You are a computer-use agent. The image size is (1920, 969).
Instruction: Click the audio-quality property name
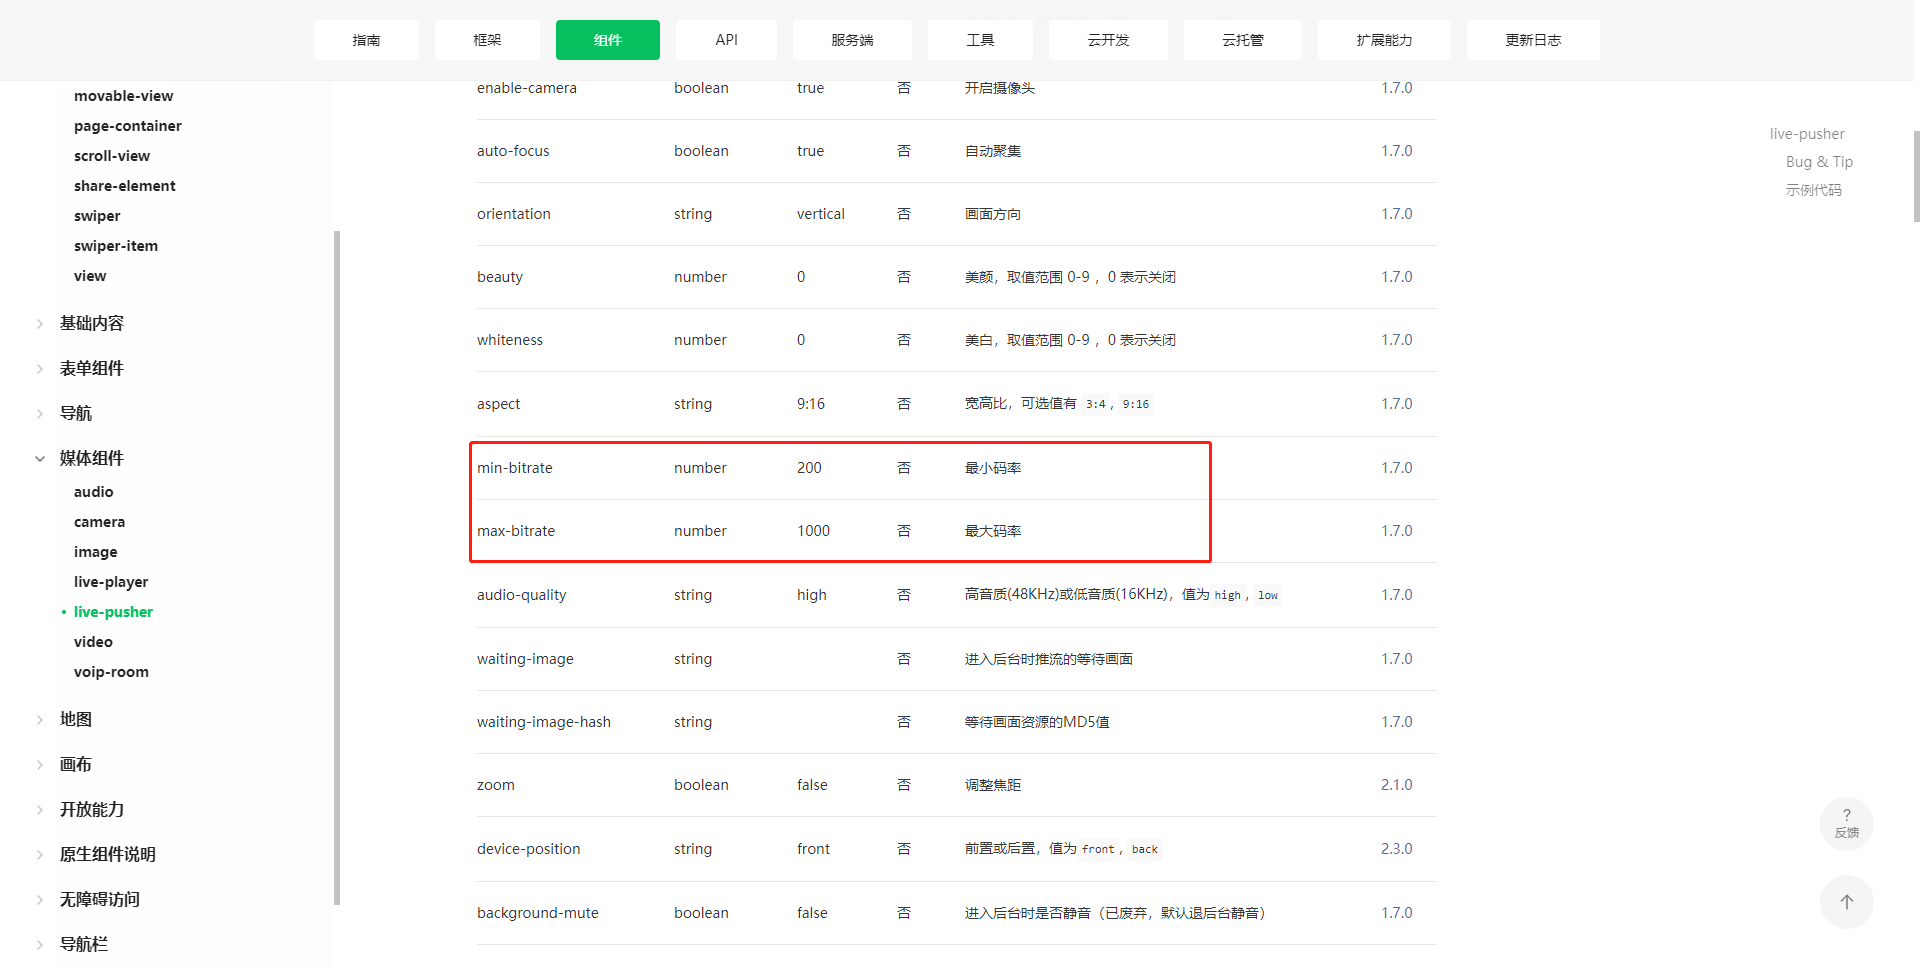point(522,595)
